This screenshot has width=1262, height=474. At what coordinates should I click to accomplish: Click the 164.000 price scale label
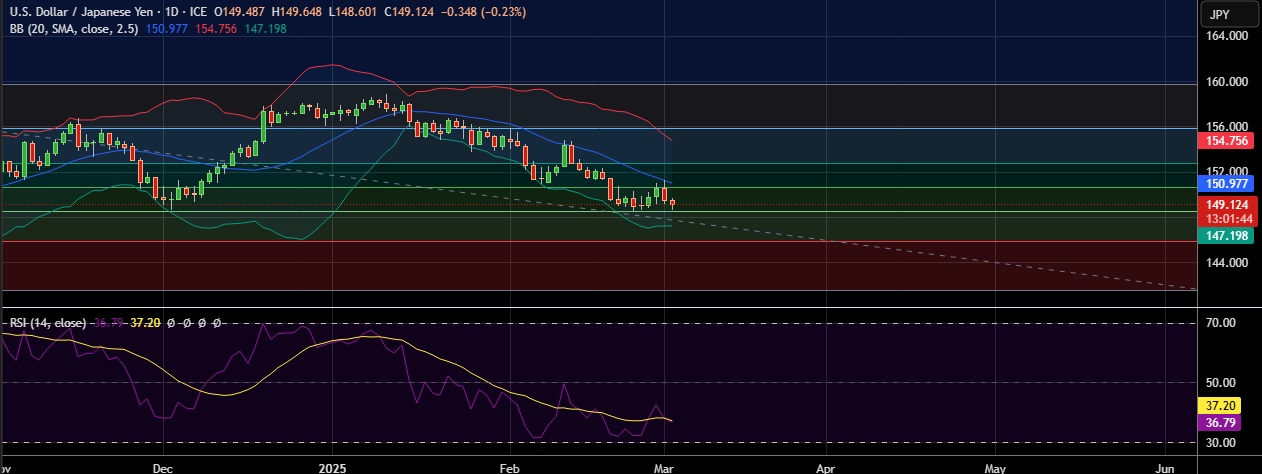[x=1225, y=36]
